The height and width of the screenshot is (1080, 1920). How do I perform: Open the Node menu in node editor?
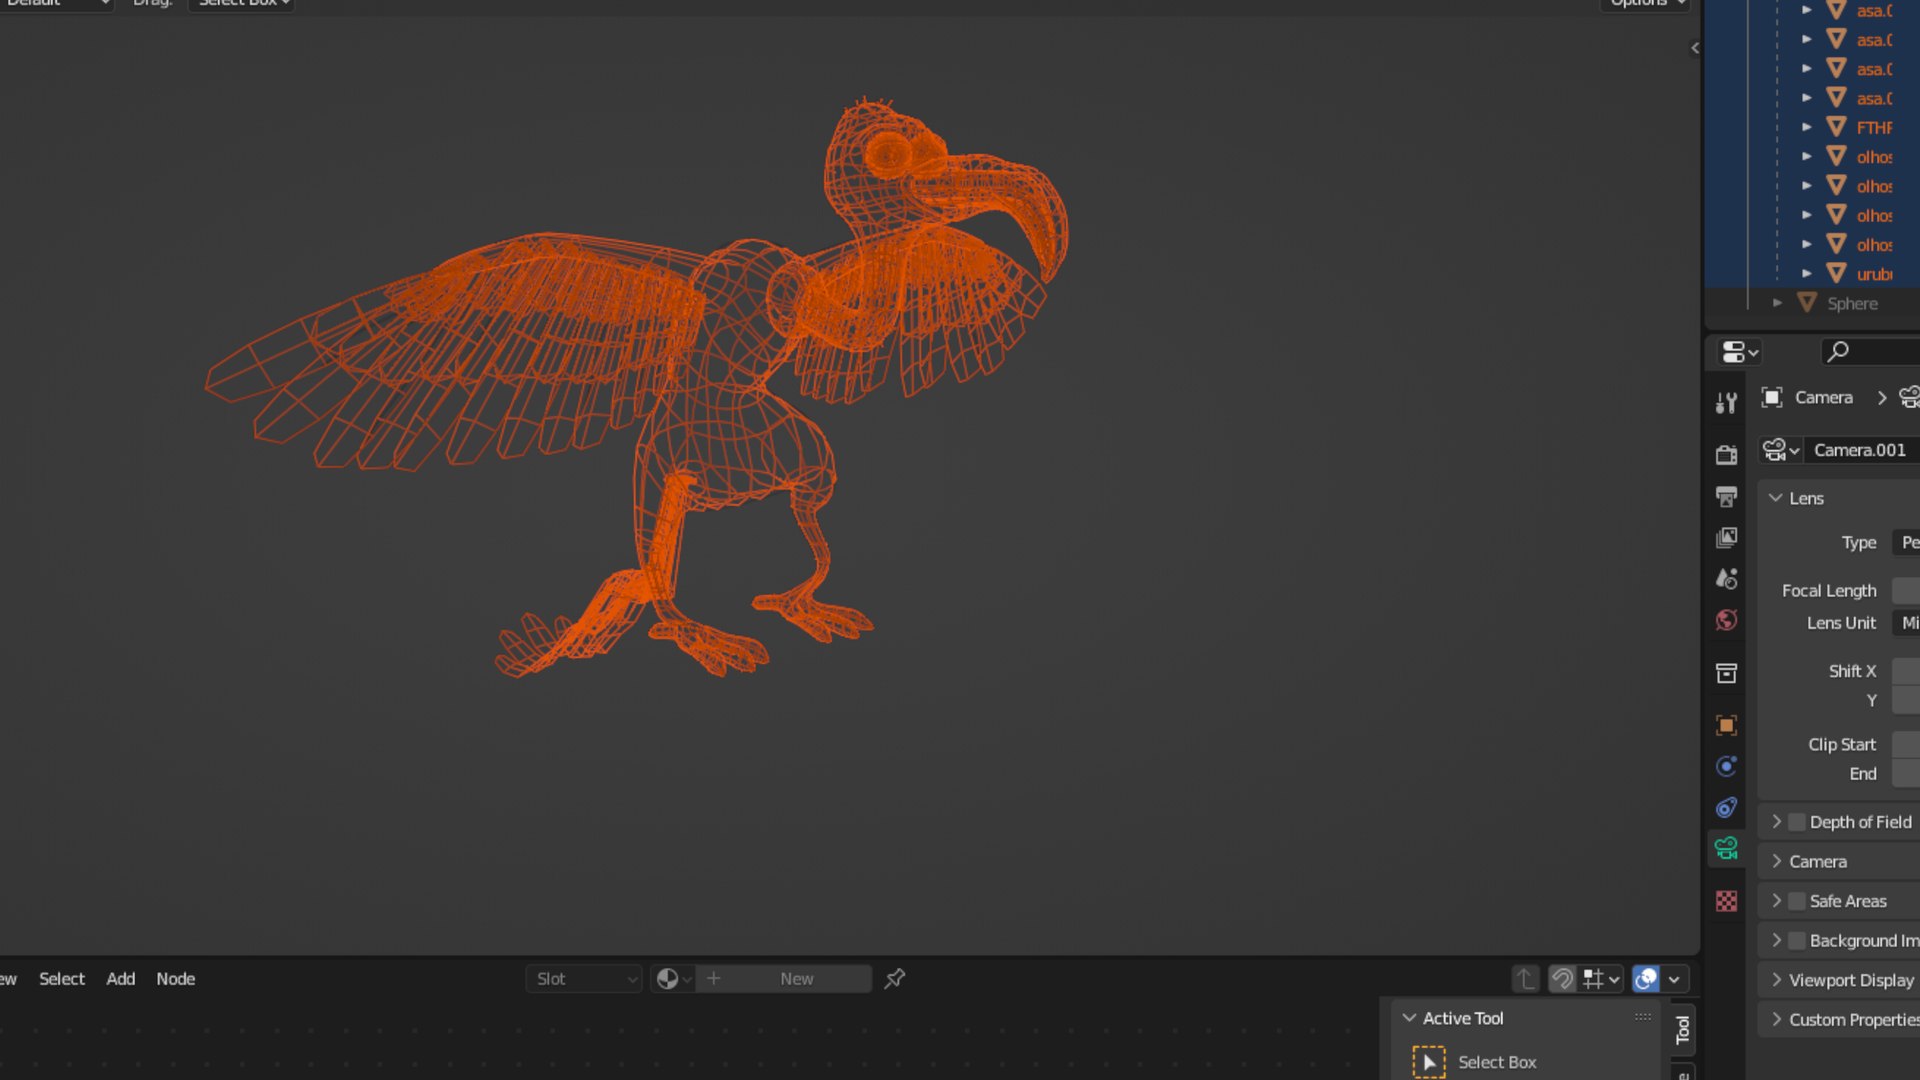[176, 979]
